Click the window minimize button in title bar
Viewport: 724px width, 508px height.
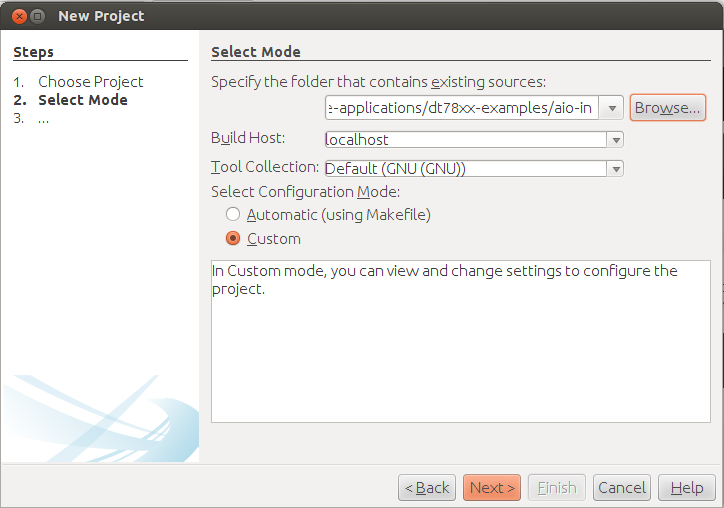pyautogui.click(x=37, y=16)
